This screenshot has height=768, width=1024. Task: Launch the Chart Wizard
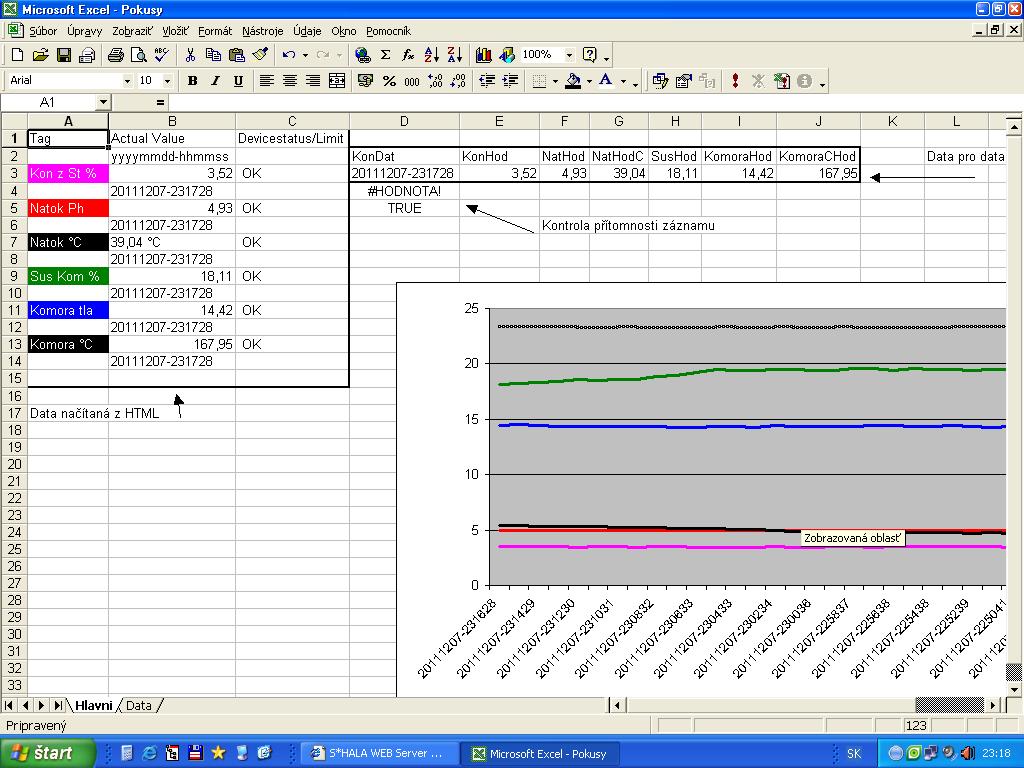[x=484, y=55]
